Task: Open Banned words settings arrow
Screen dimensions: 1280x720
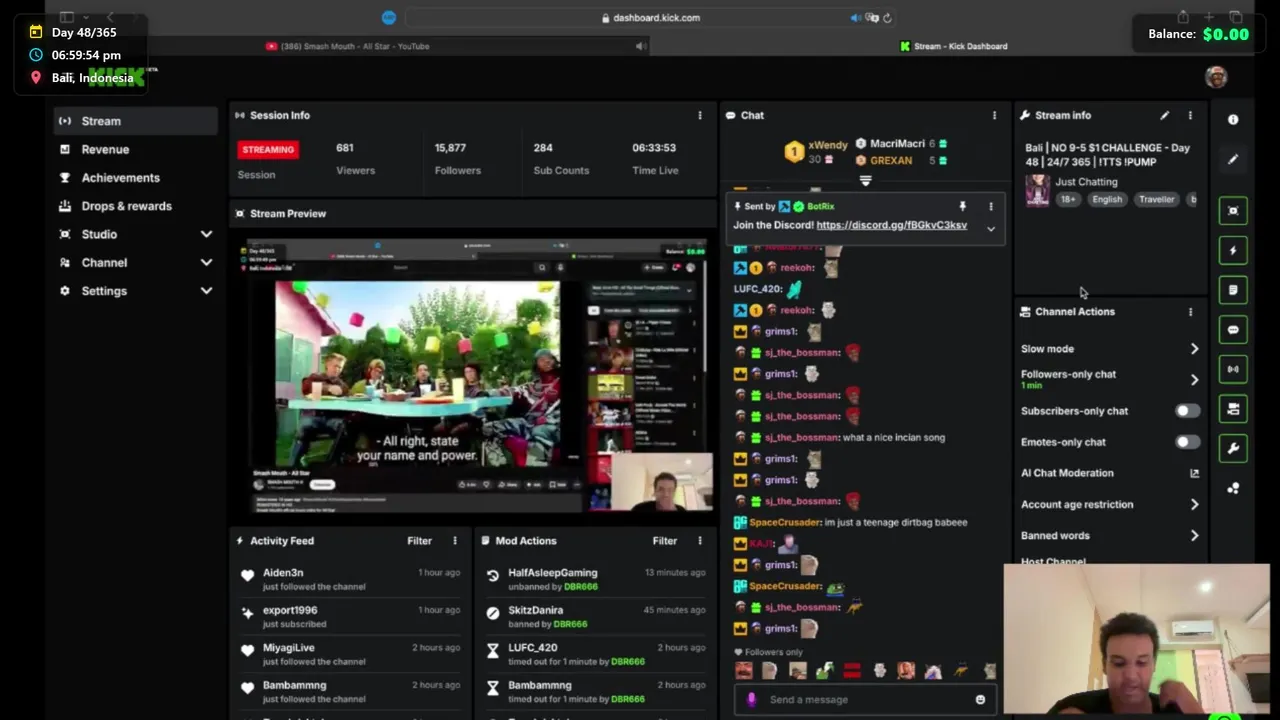Action: click(1194, 536)
